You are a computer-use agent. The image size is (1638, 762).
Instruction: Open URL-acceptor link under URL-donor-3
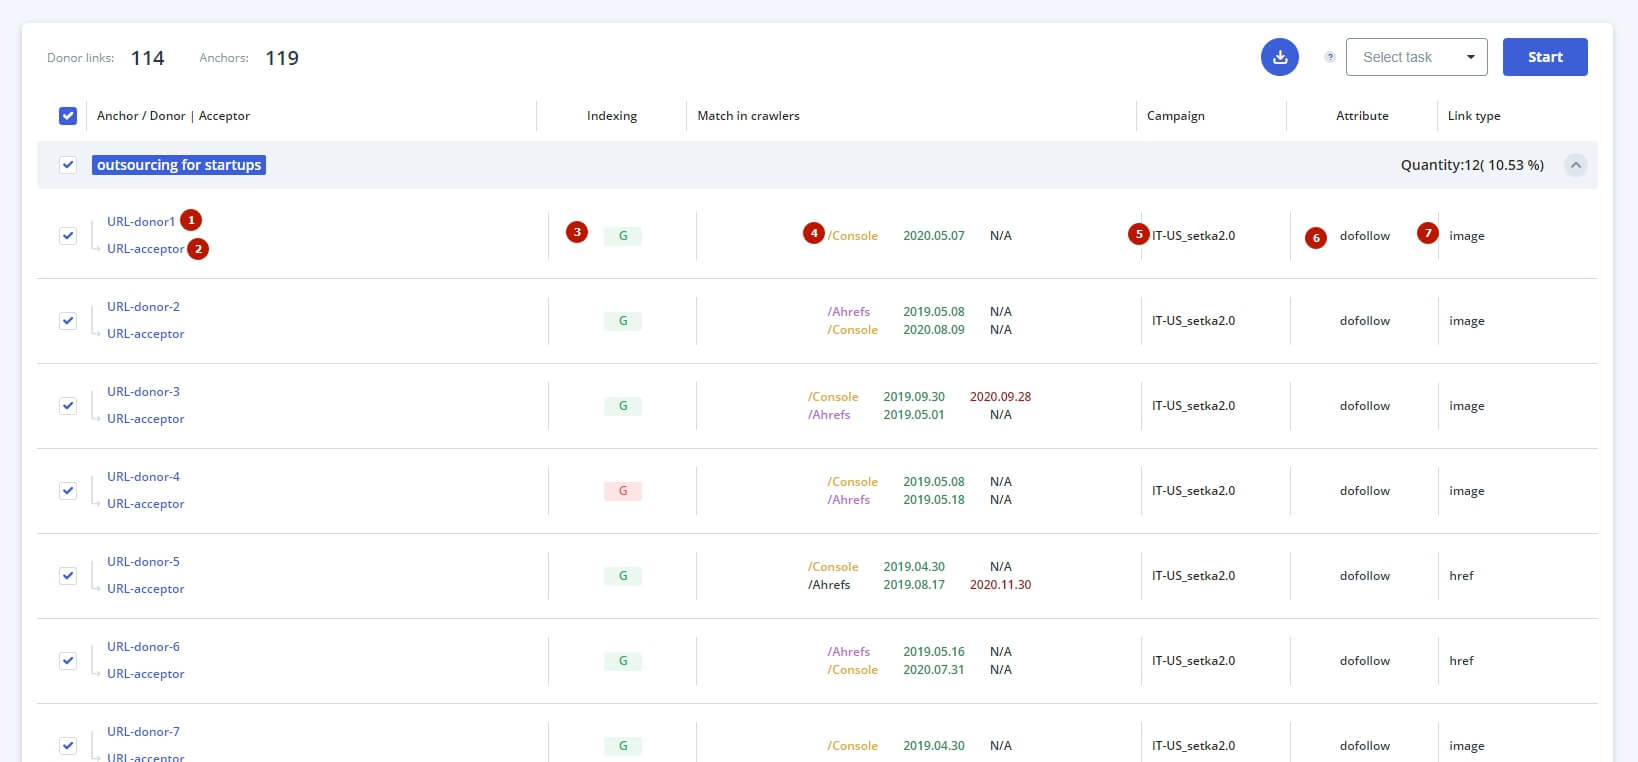[x=145, y=419]
